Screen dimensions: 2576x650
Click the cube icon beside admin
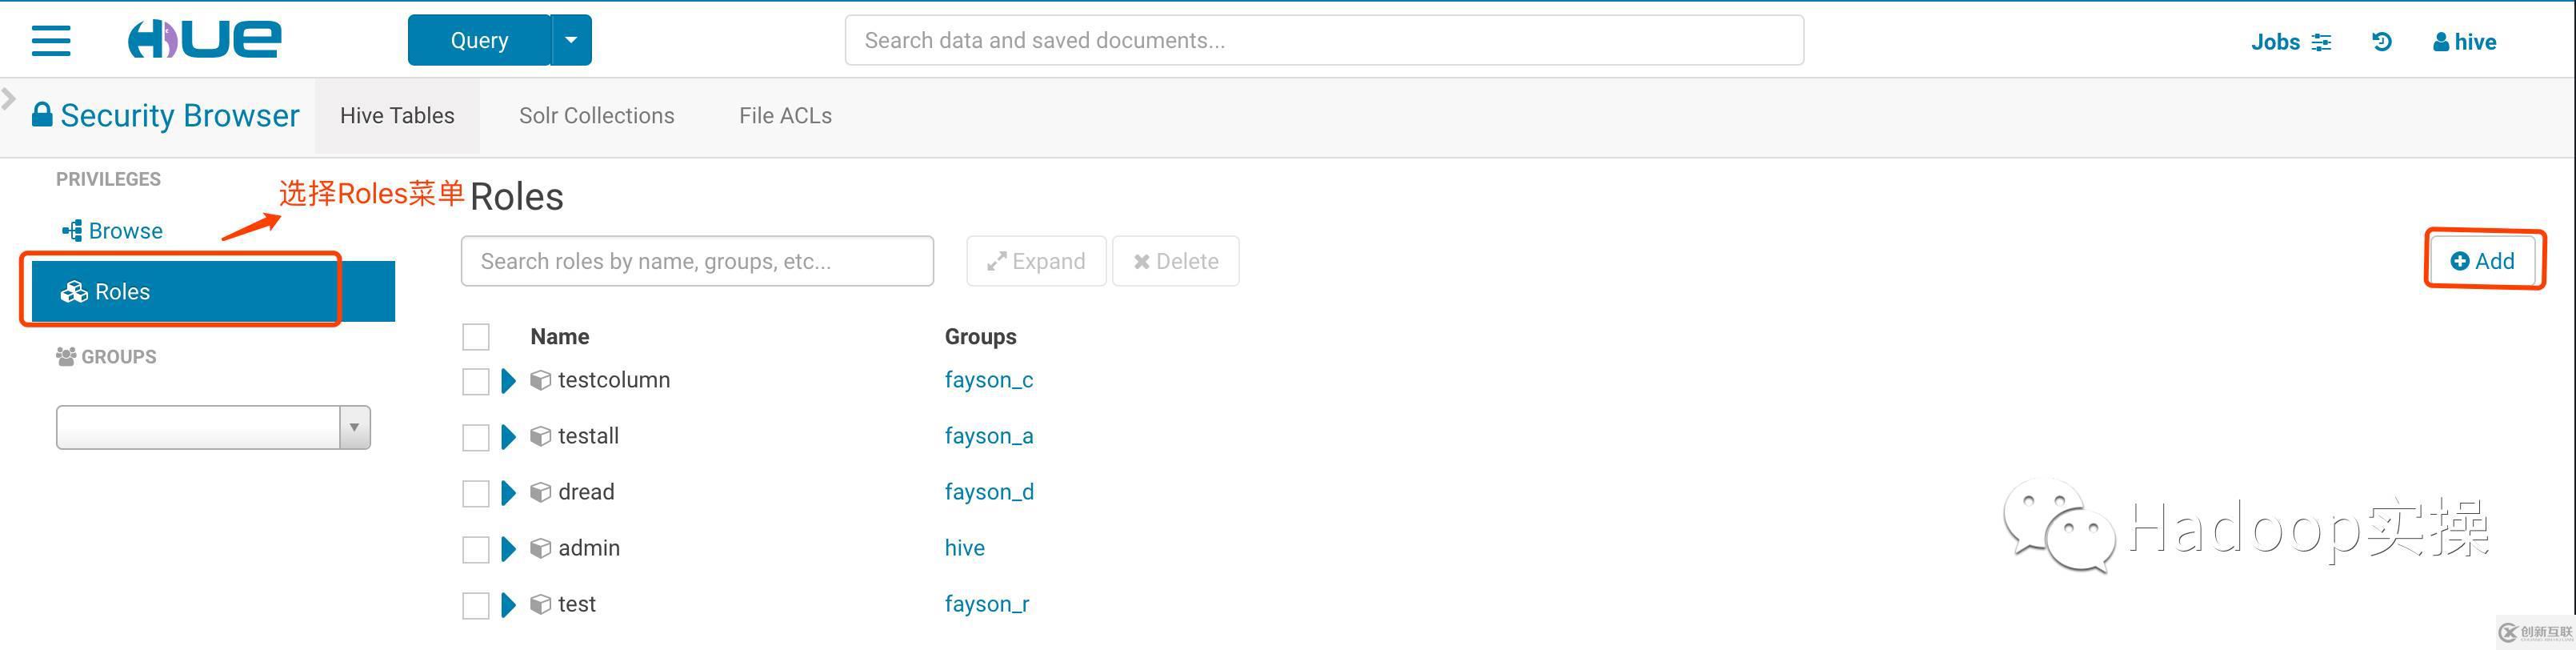[540, 549]
